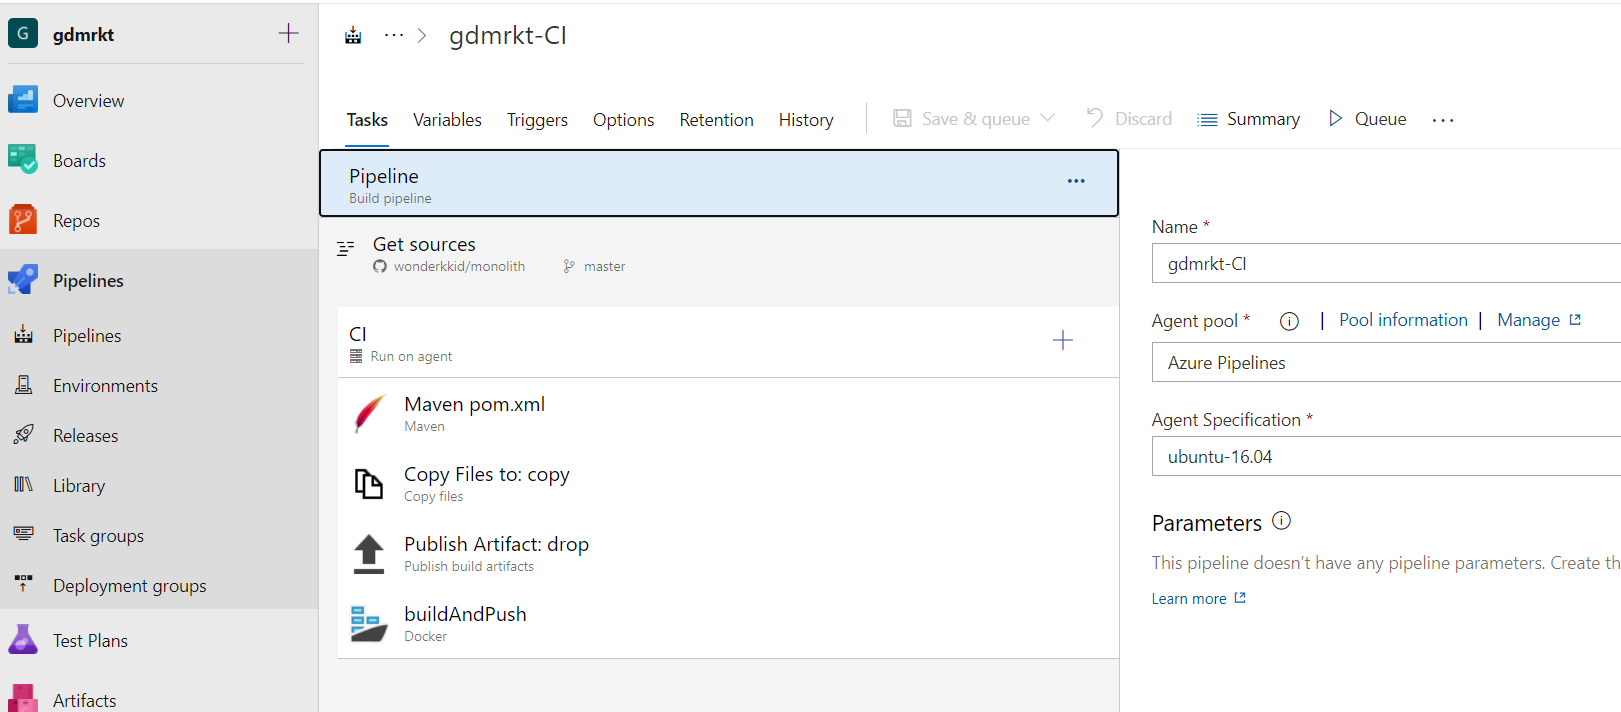
Task: Open the Artifacts section icon
Action: [23, 698]
